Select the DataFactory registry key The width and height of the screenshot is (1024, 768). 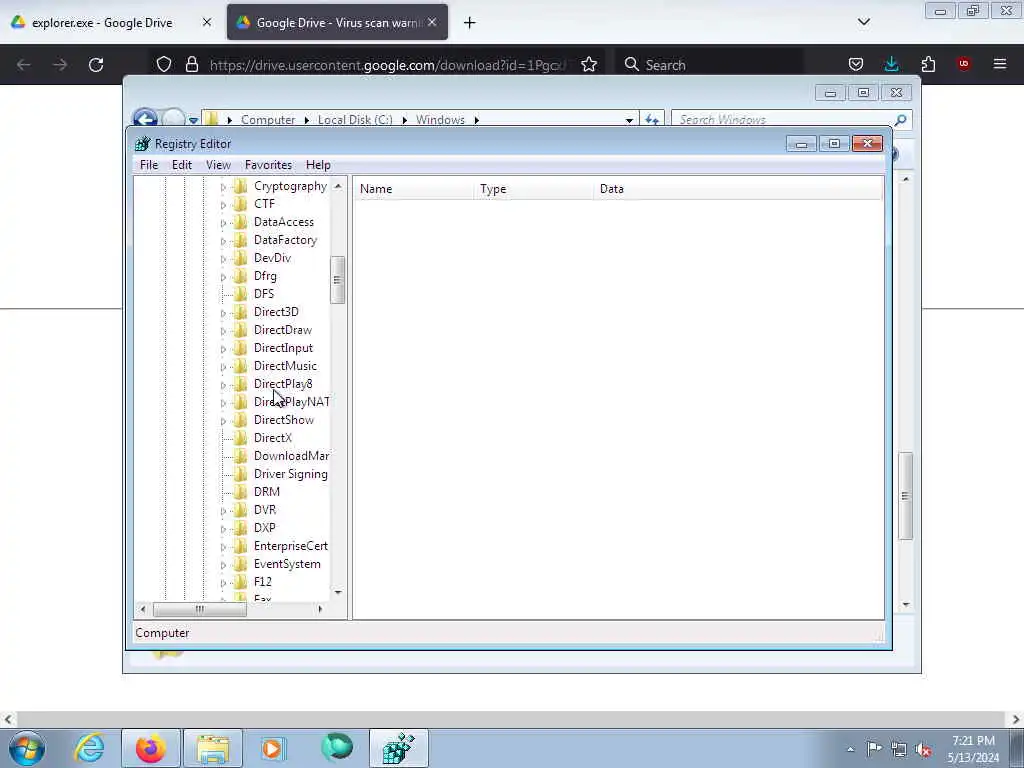[285, 240]
